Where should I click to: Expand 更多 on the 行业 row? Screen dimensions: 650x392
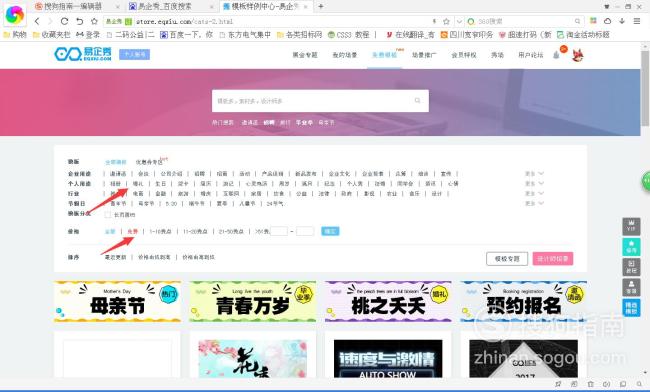point(534,194)
